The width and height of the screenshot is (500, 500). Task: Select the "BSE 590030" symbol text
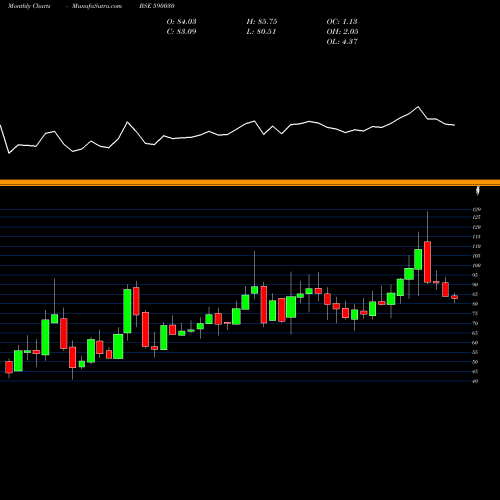pos(157,6)
